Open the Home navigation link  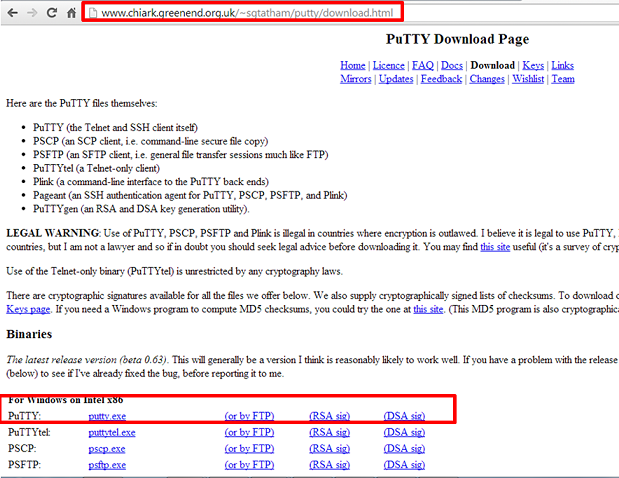coord(353,65)
